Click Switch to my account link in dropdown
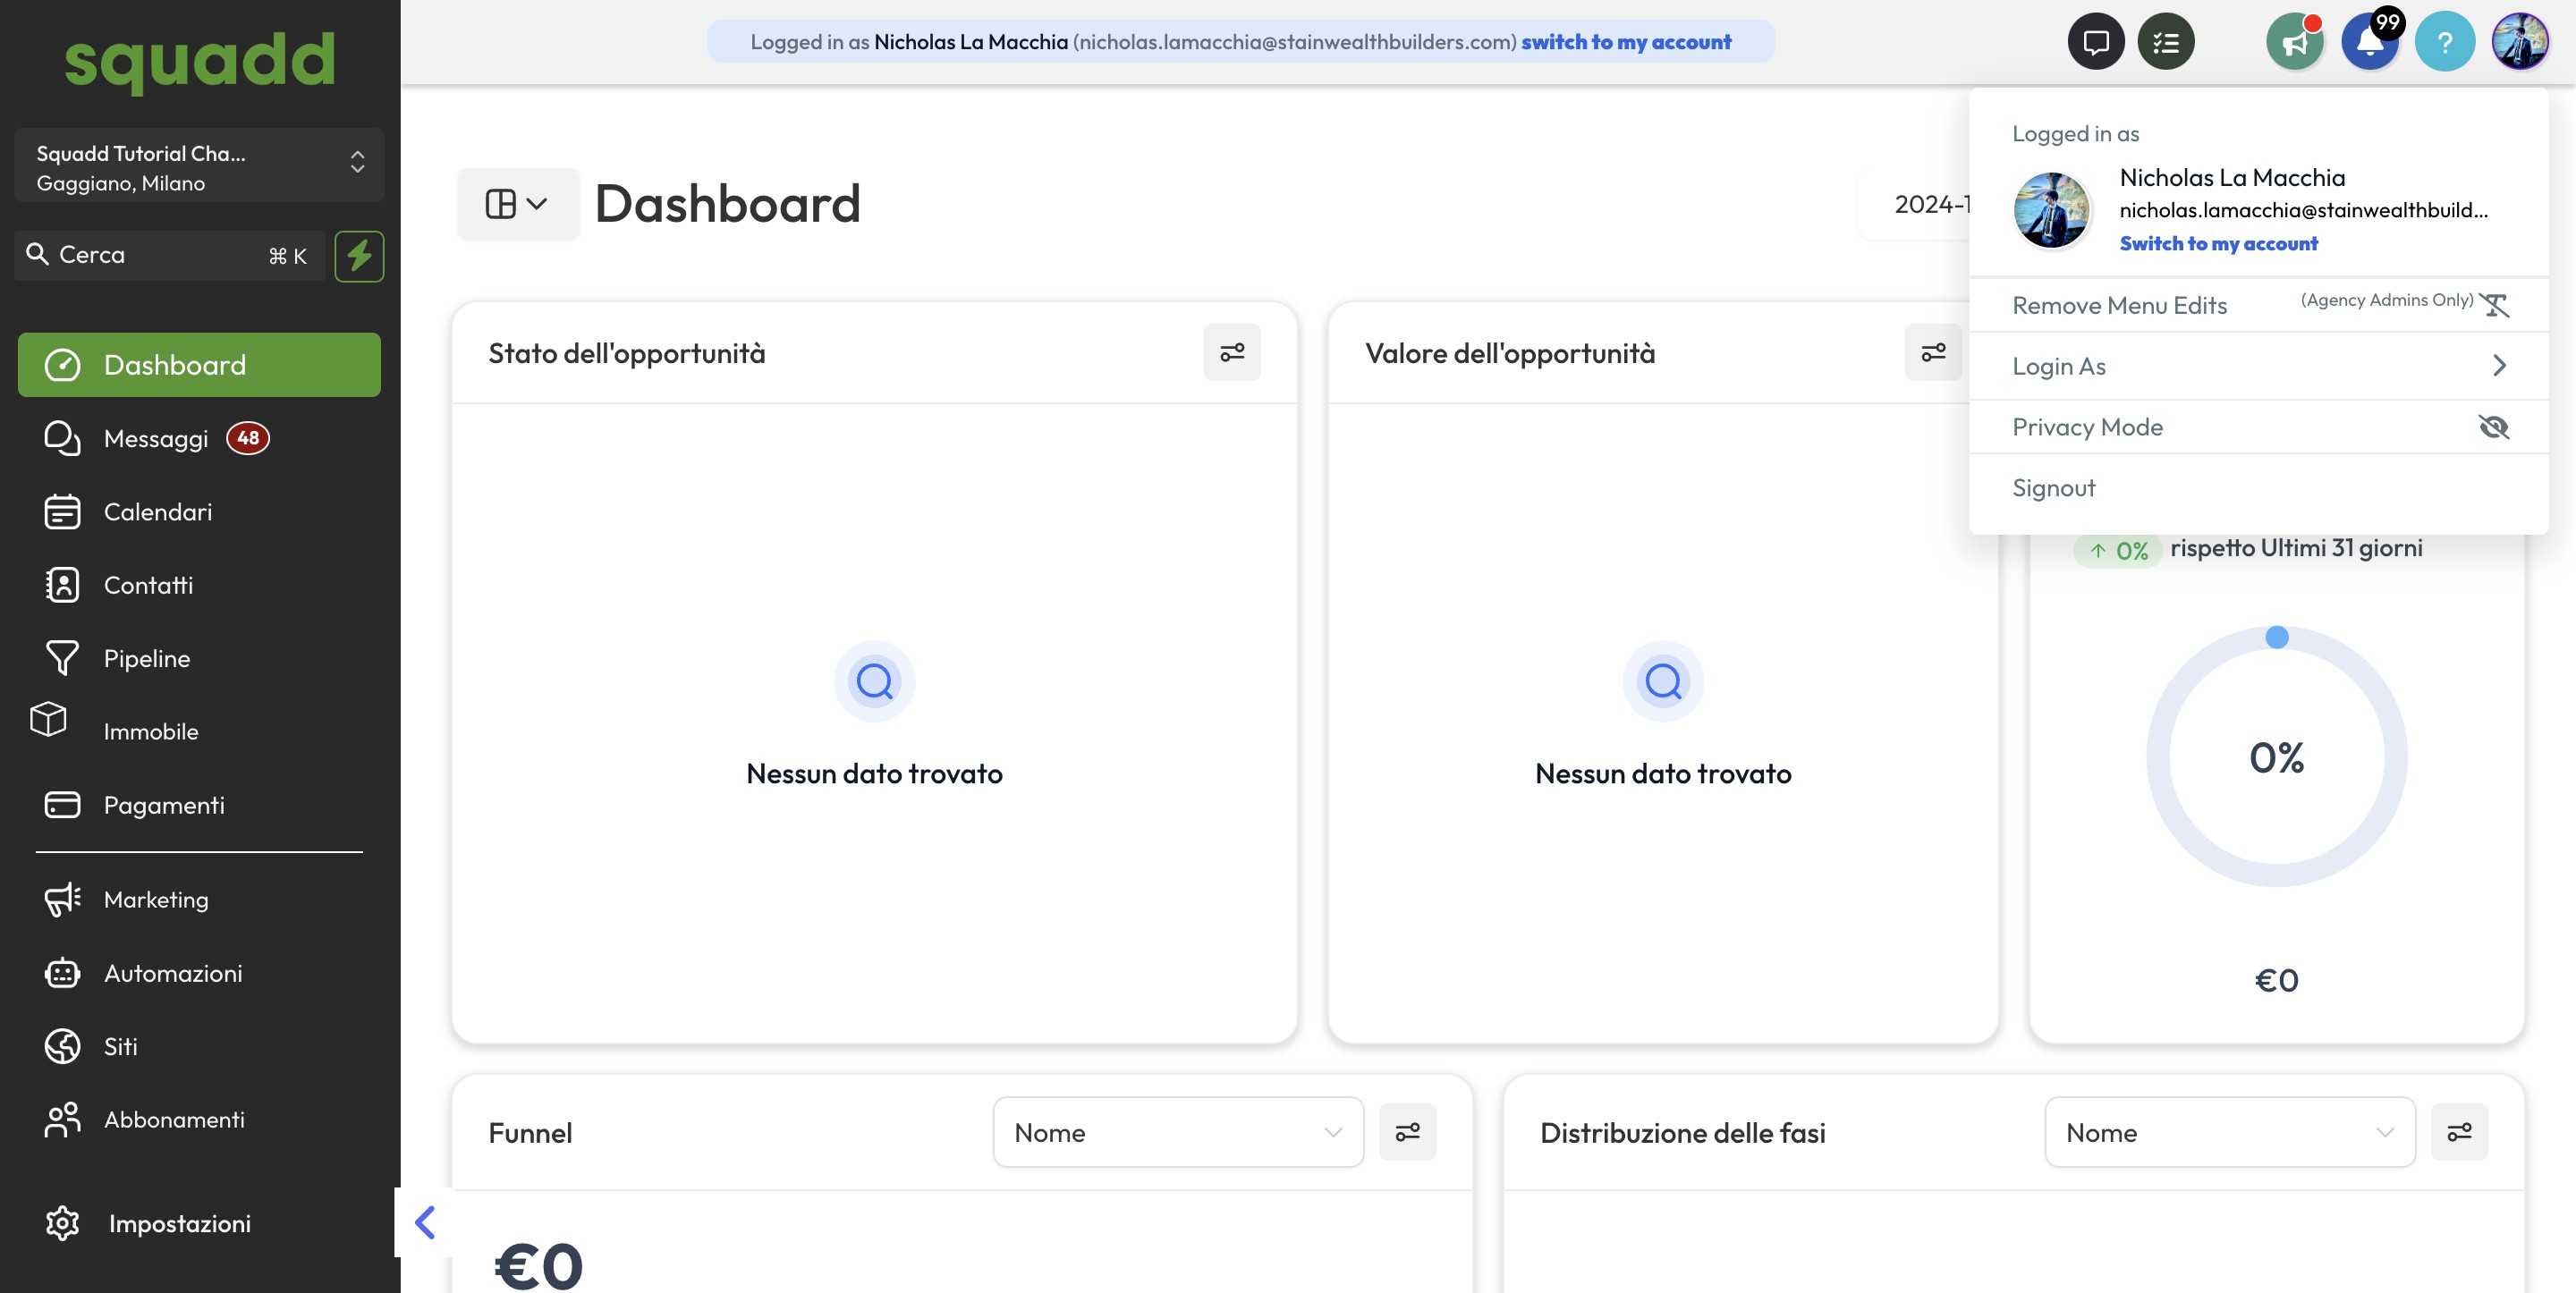Image resolution: width=2576 pixels, height=1293 pixels. (x=2217, y=244)
